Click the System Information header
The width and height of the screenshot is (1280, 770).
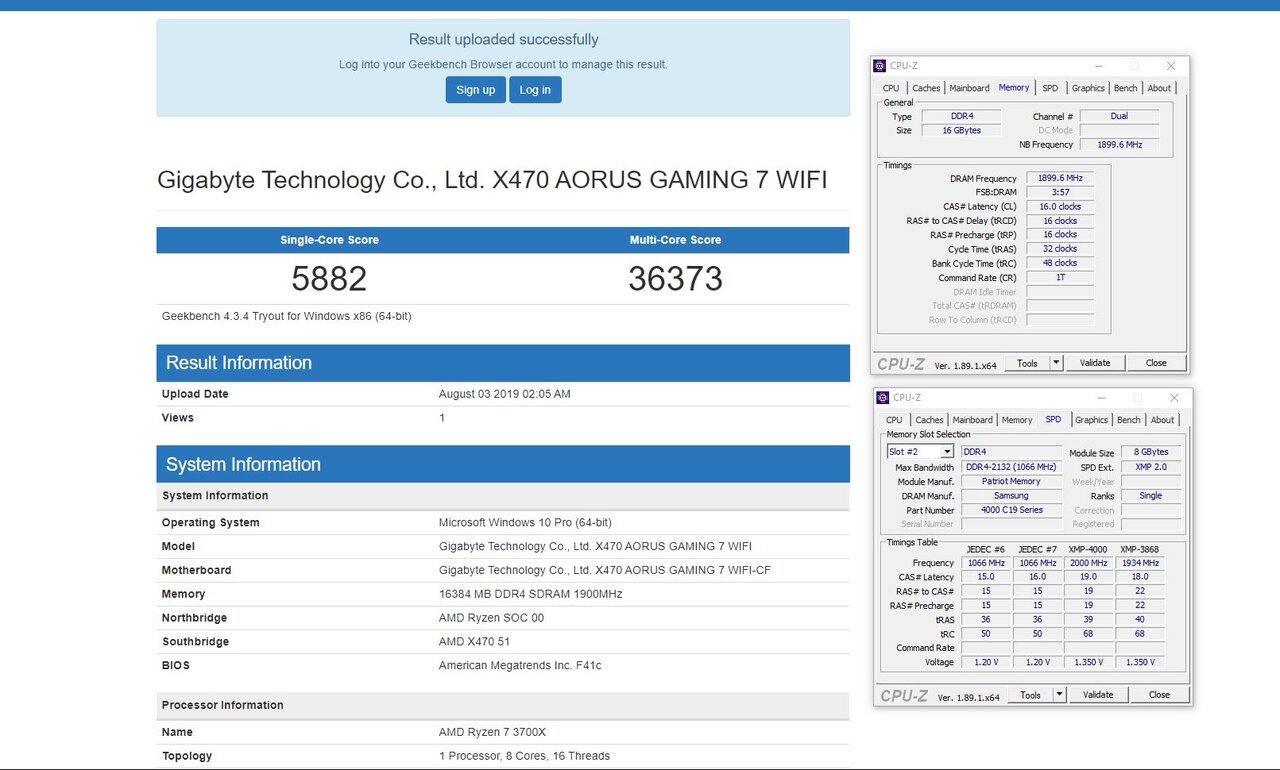pos(503,464)
